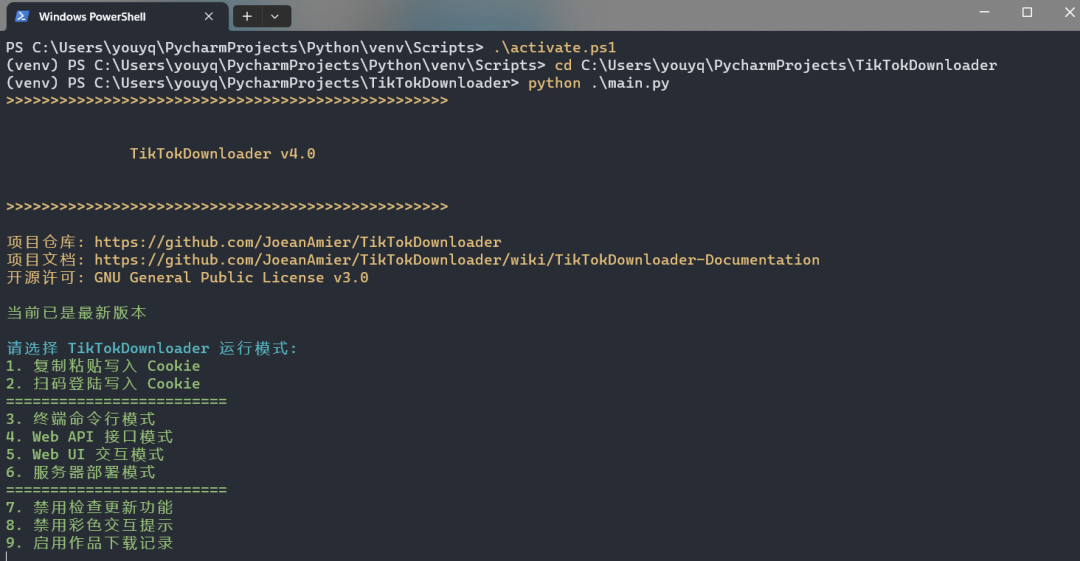Viewport: 1080px width, 561px height.
Task: Close the Windows PowerShell tab
Action: 209,16
